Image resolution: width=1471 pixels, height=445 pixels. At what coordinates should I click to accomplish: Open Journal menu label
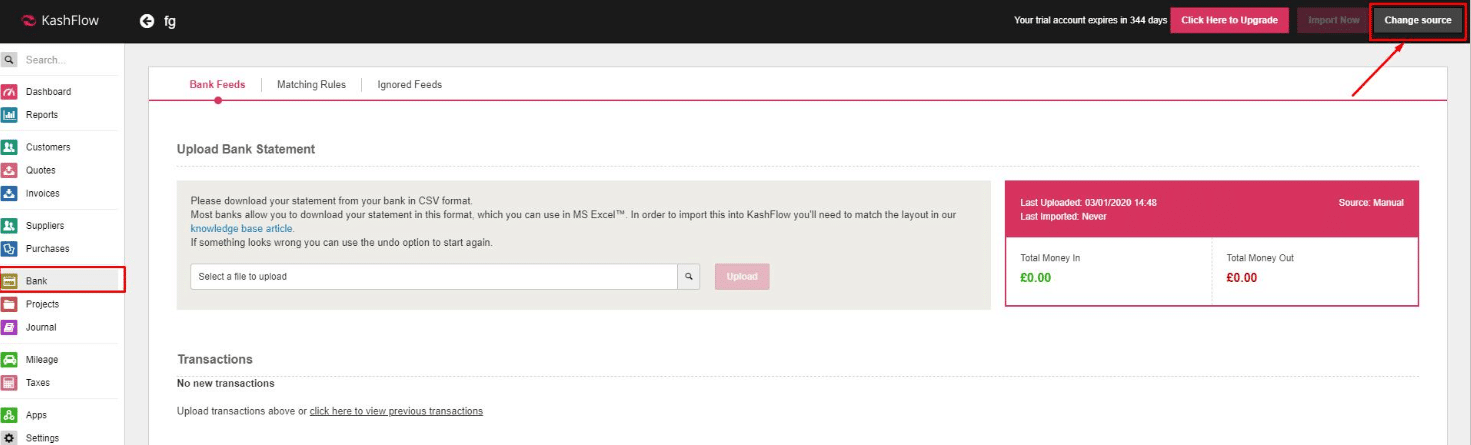point(41,327)
